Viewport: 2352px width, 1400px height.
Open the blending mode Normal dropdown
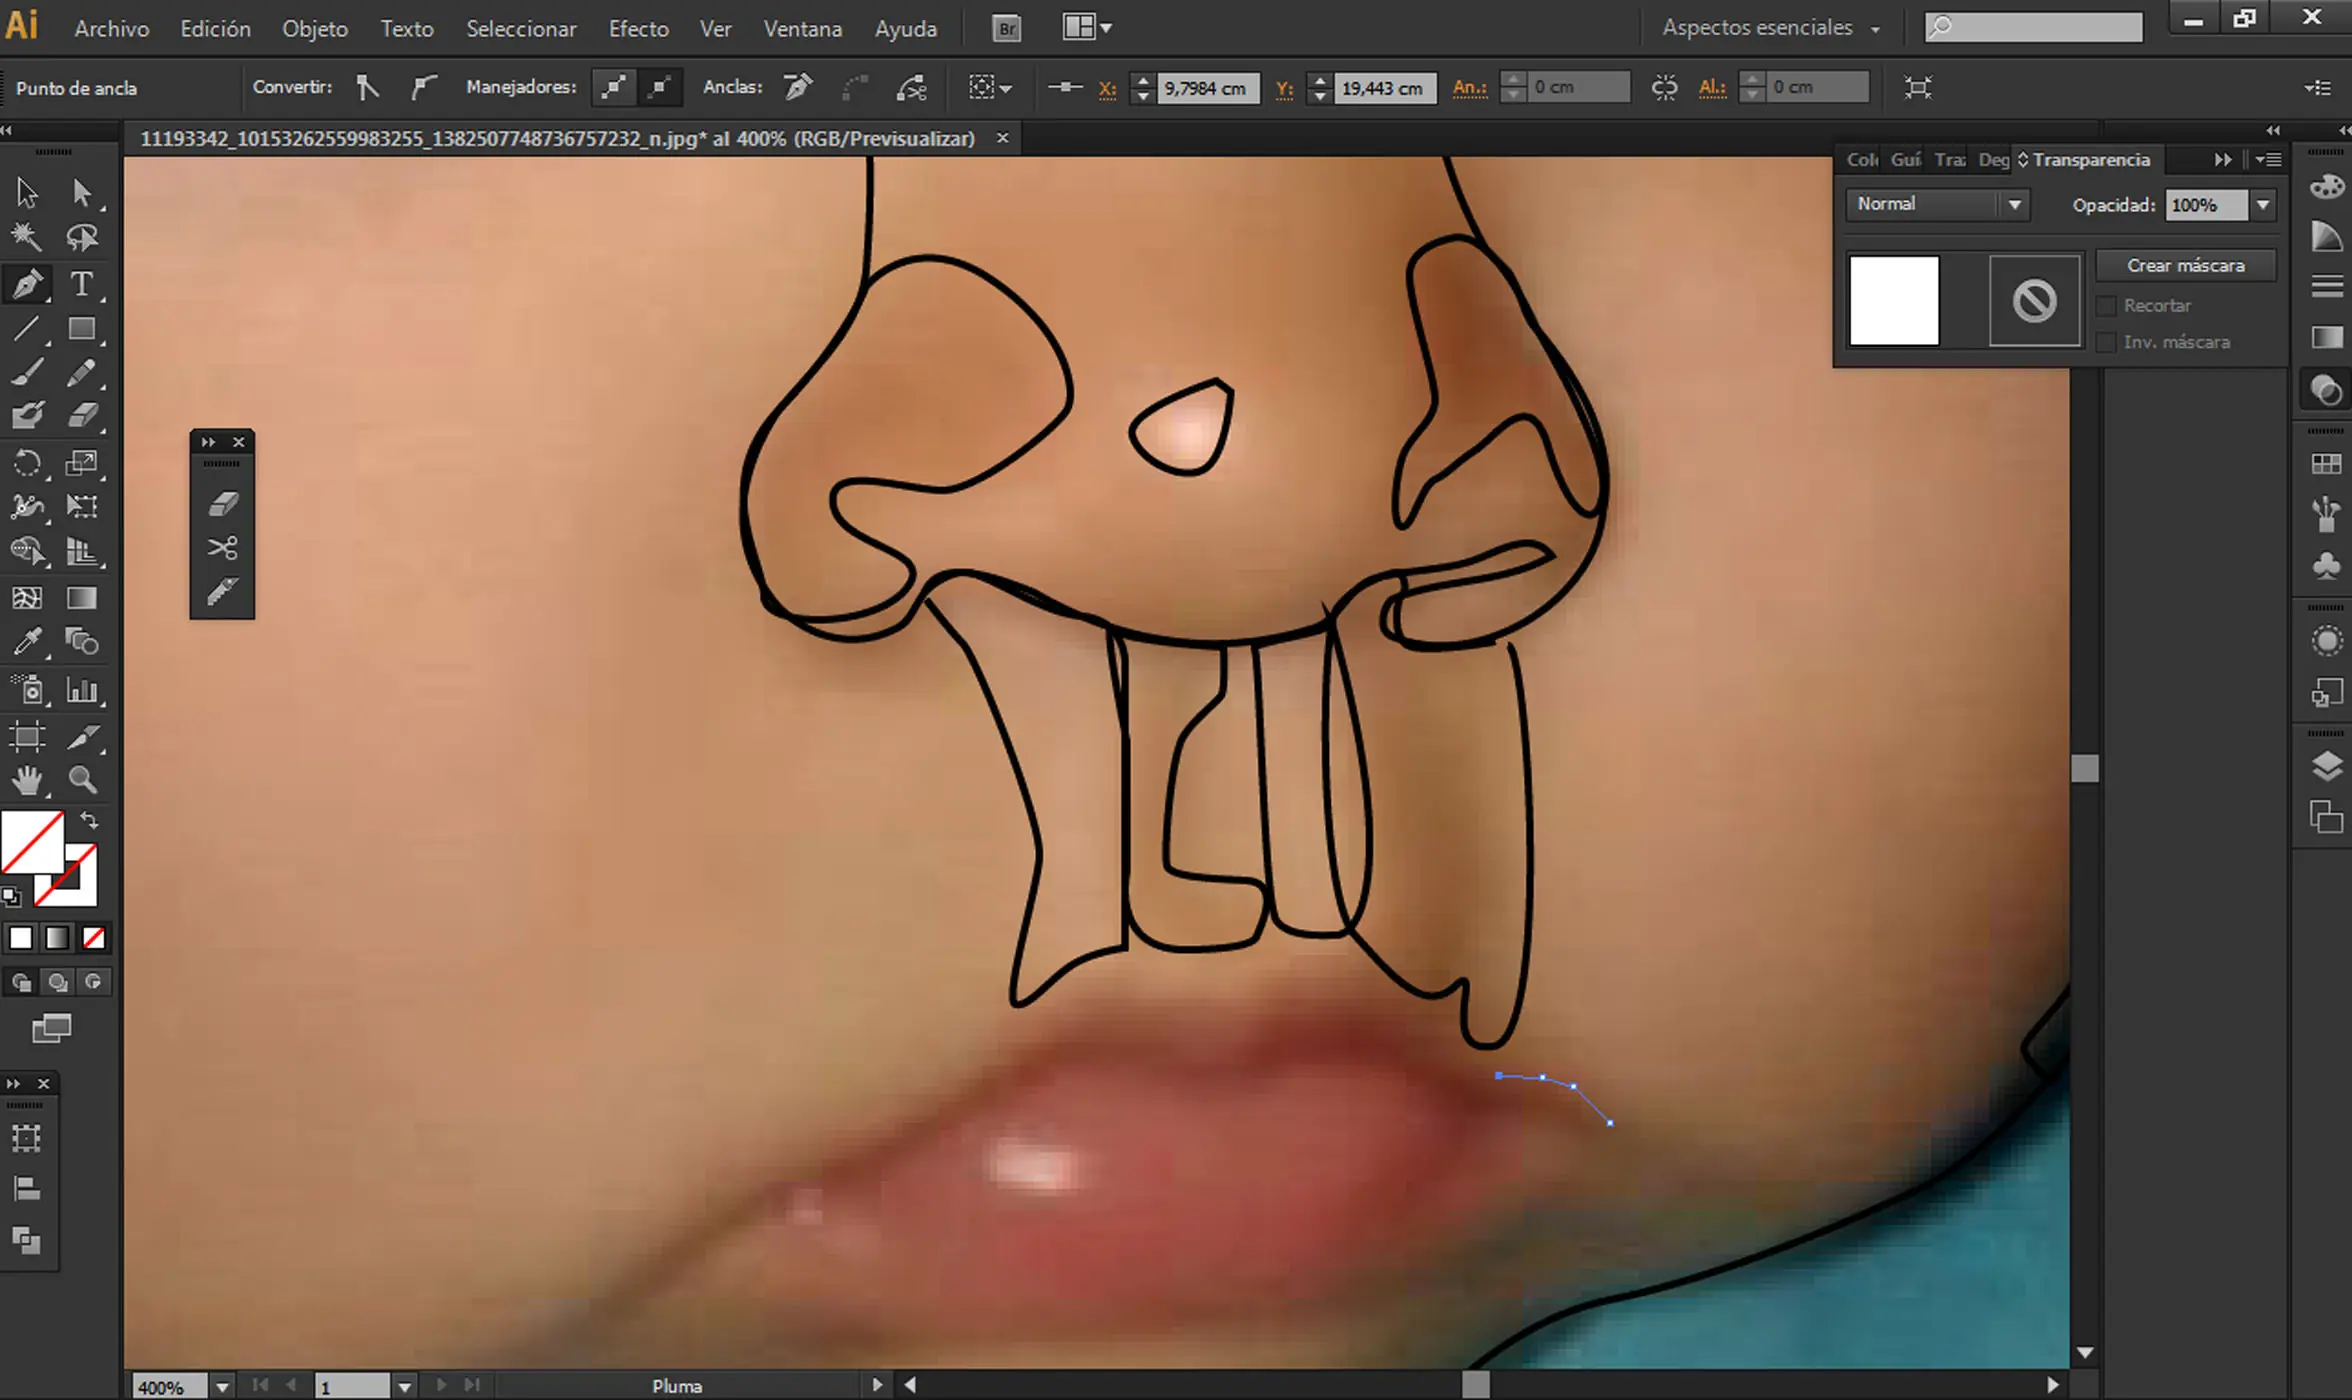[1936, 204]
